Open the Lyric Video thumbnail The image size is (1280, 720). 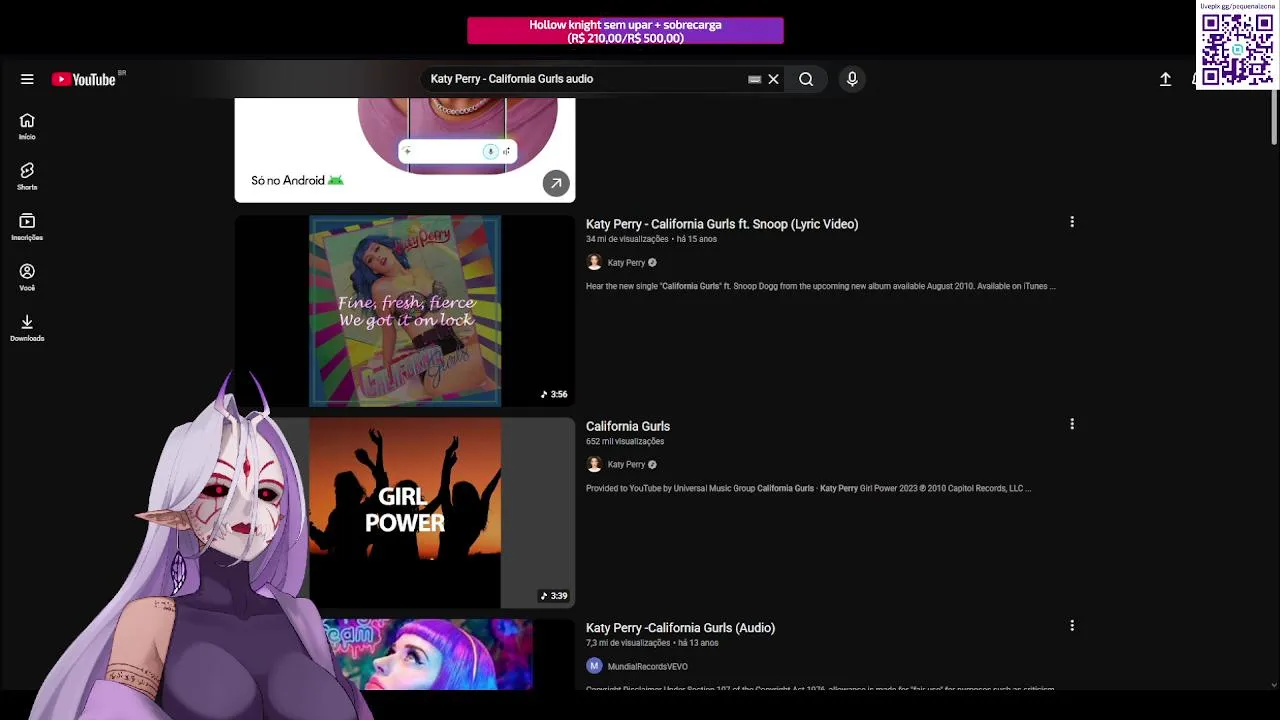(x=405, y=311)
